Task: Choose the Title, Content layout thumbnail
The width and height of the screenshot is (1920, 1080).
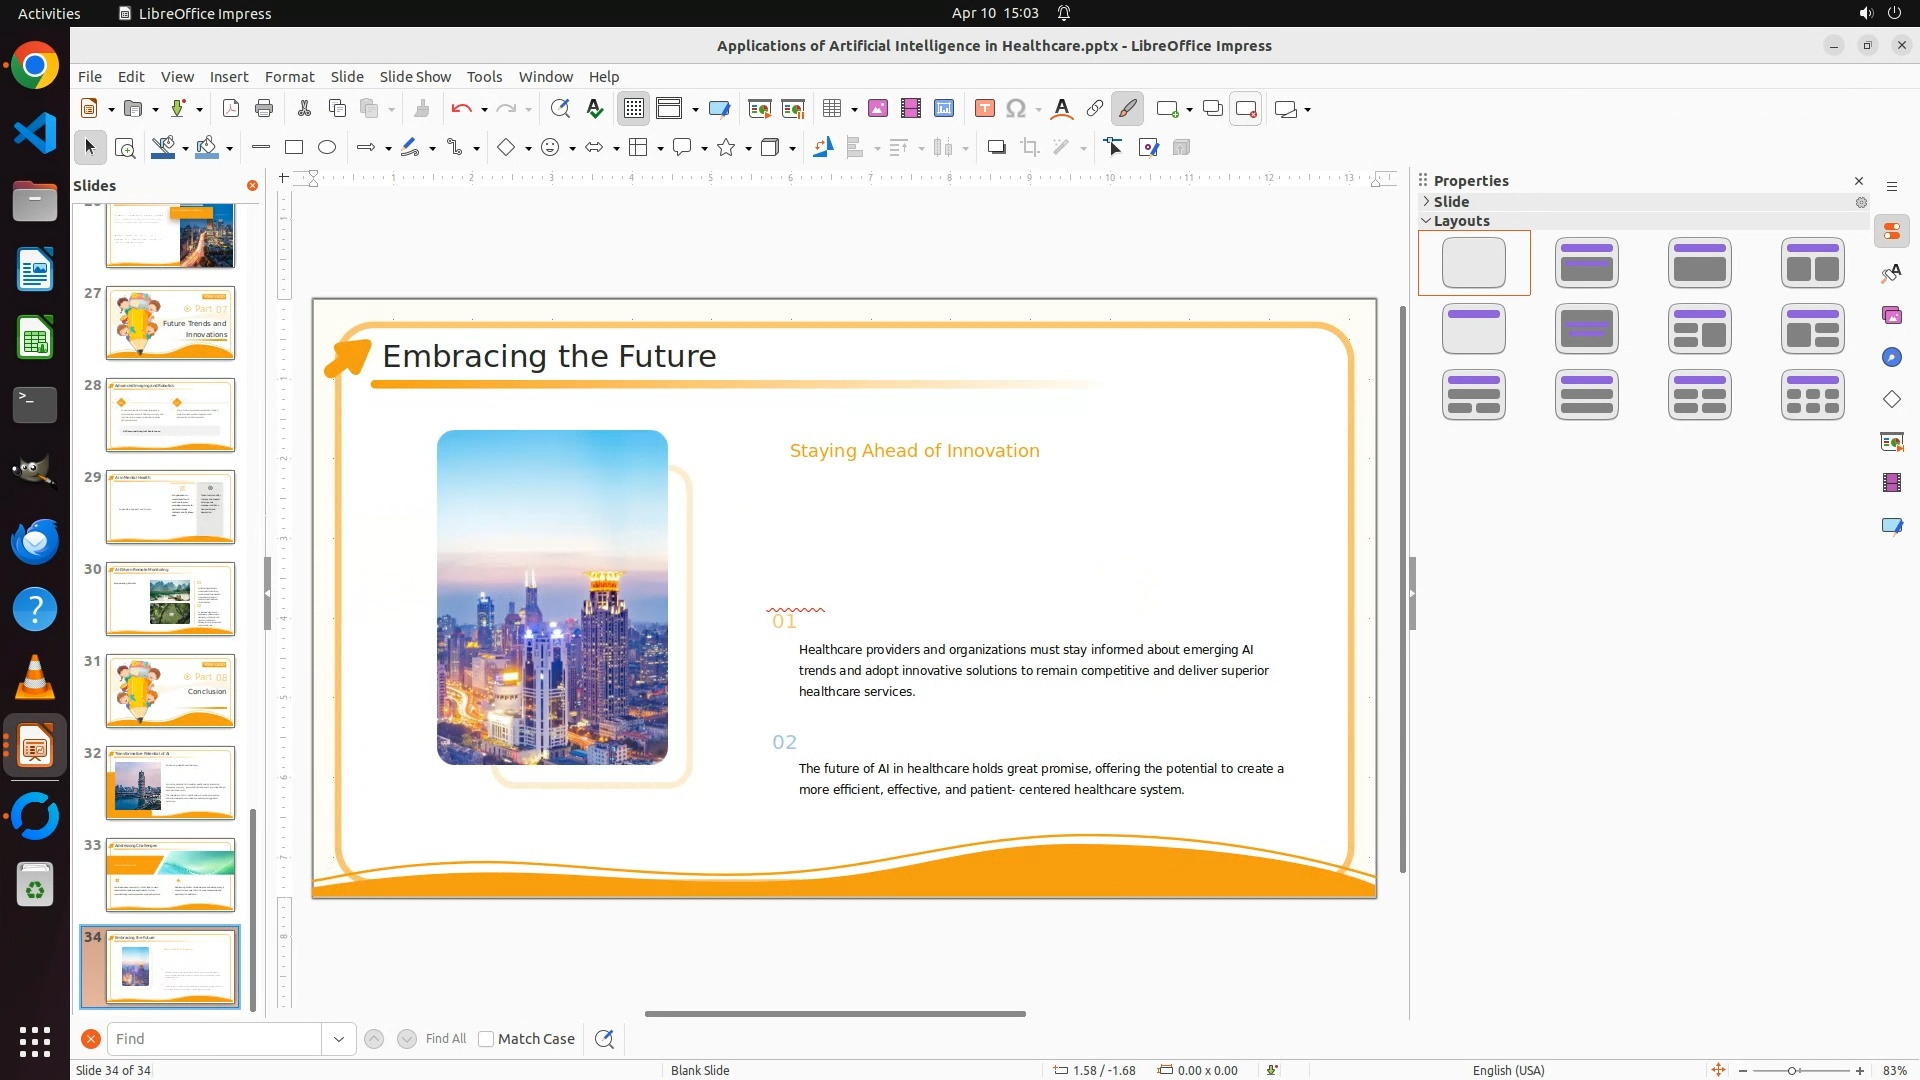Action: coord(1700,263)
